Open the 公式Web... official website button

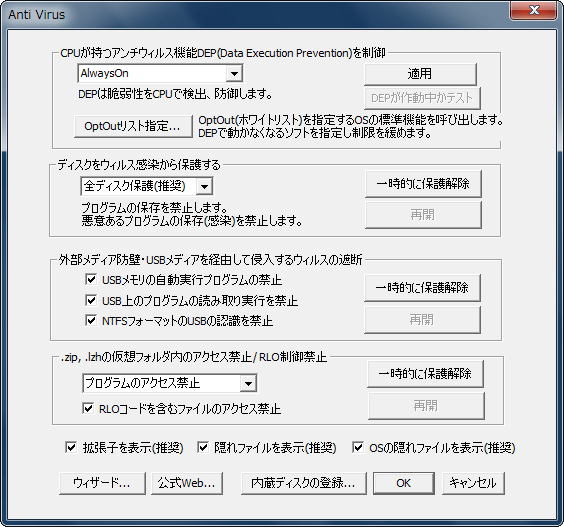(x=187, y=483)
